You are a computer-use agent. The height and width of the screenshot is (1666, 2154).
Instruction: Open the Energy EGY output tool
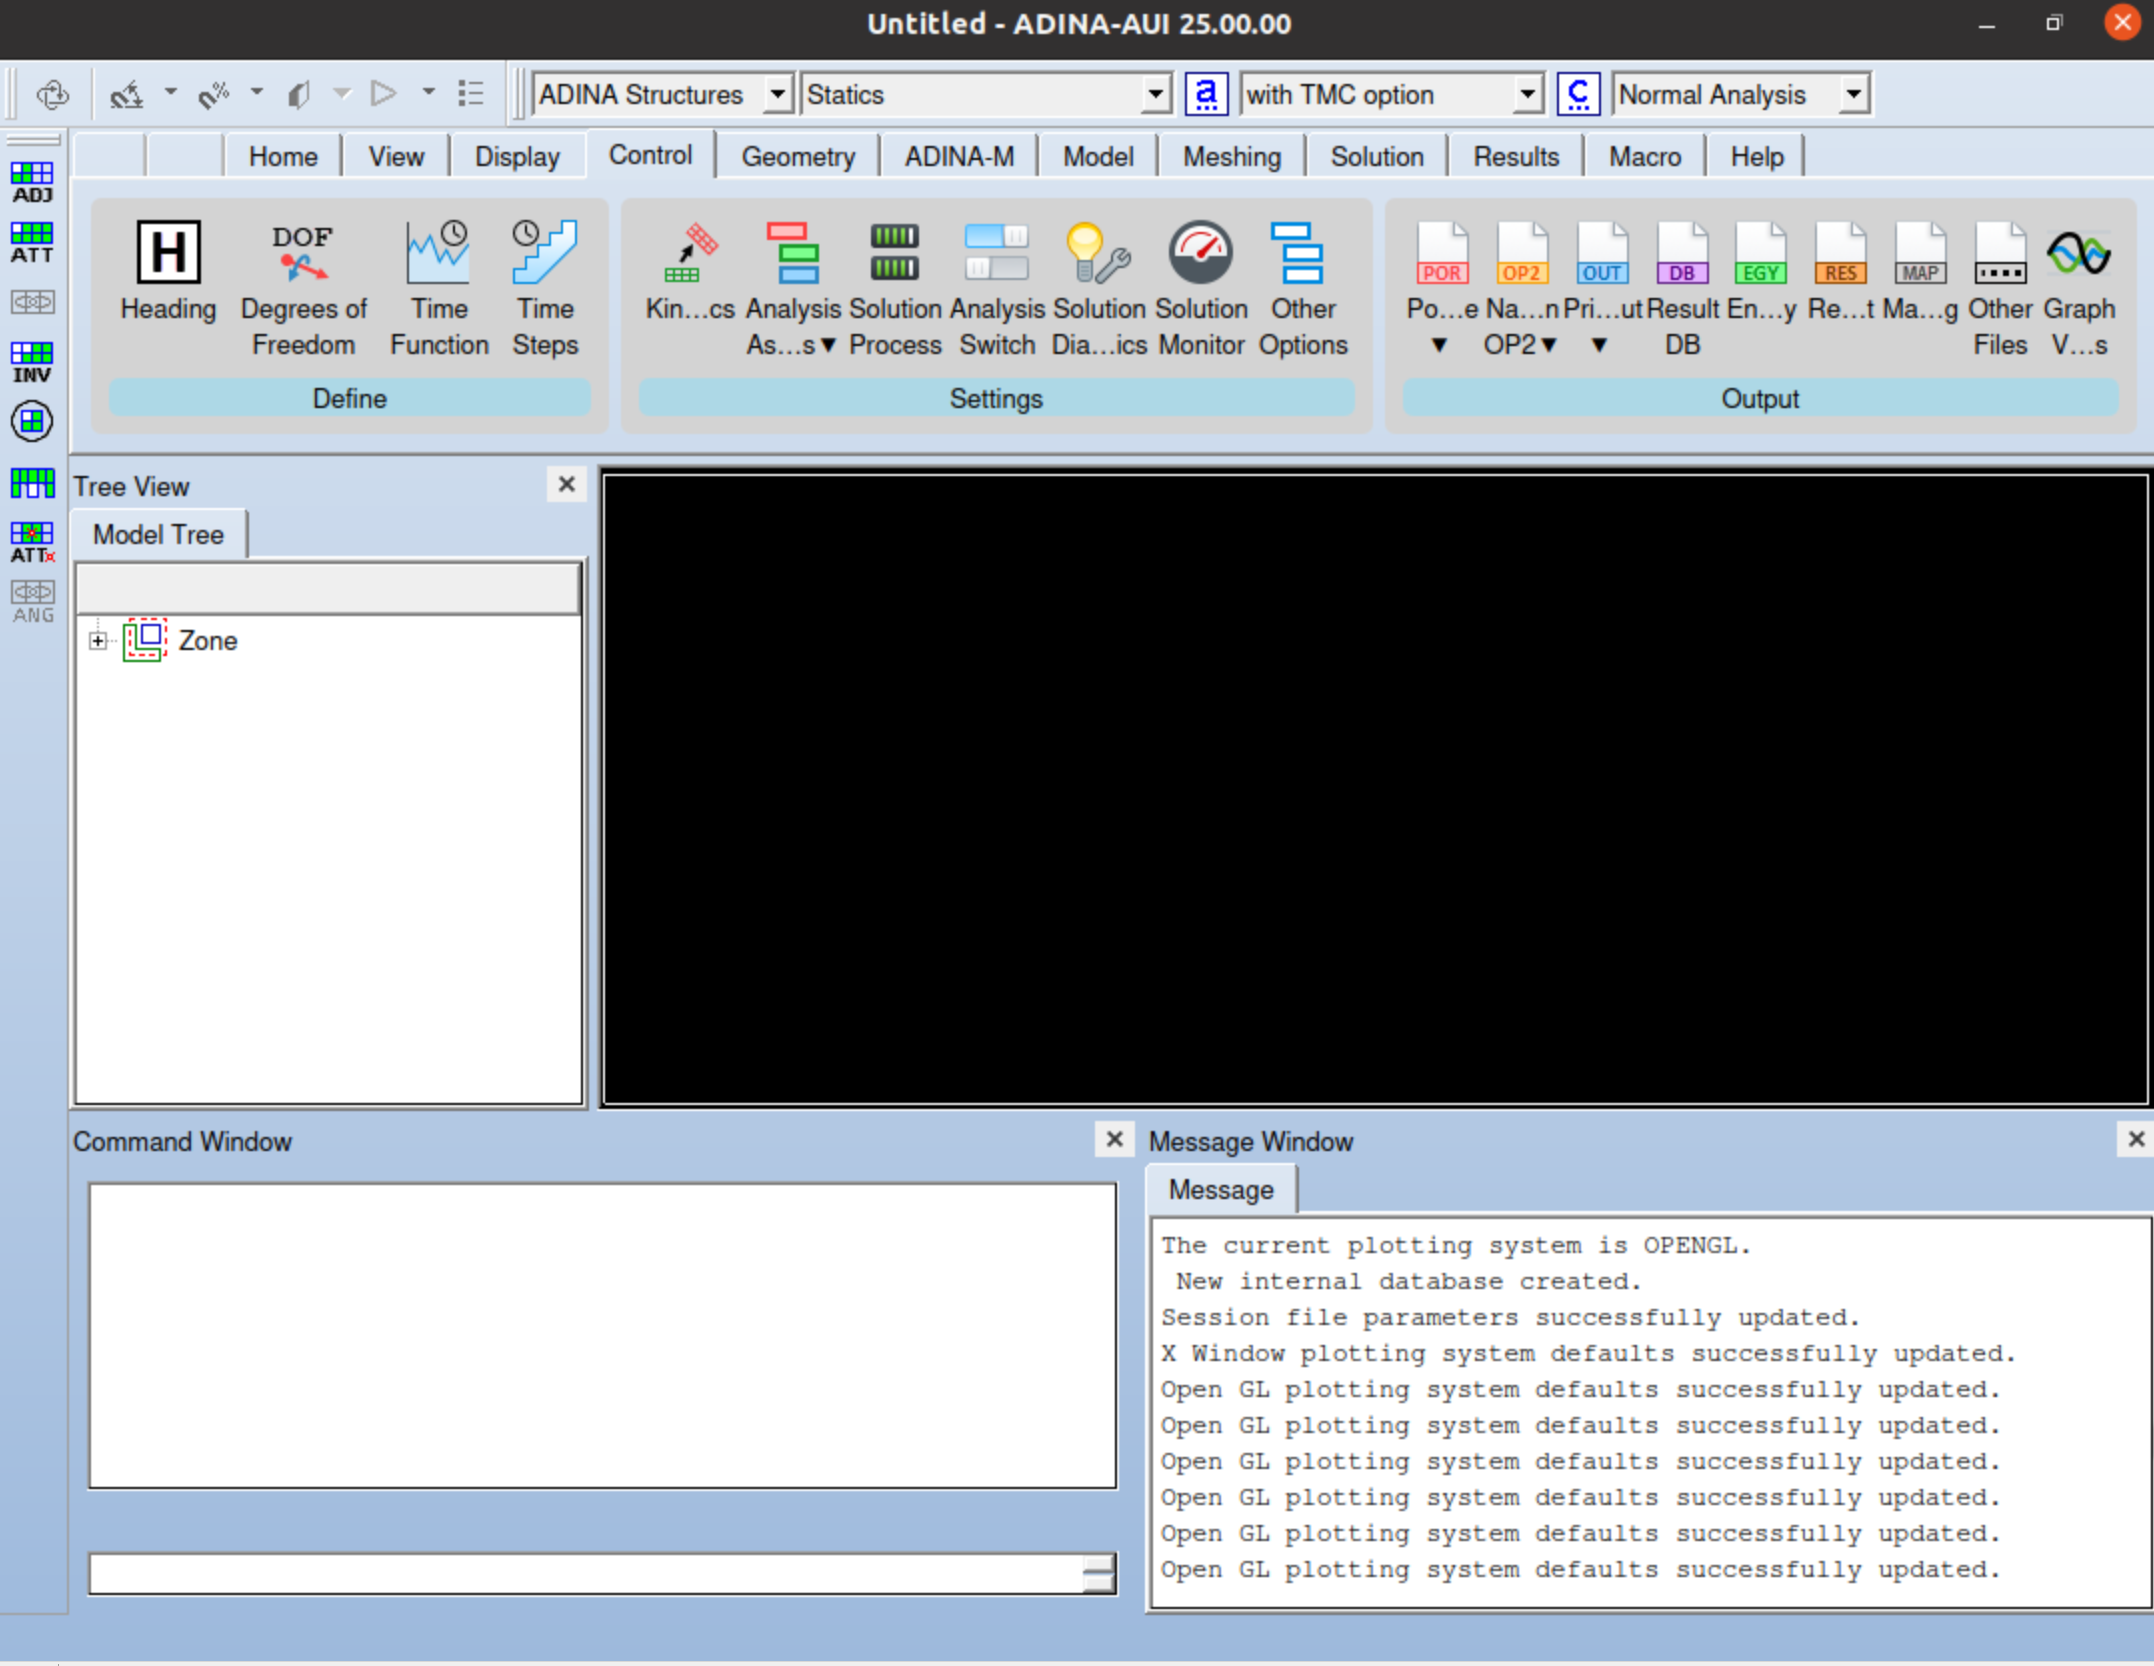tap(1761, 270)
